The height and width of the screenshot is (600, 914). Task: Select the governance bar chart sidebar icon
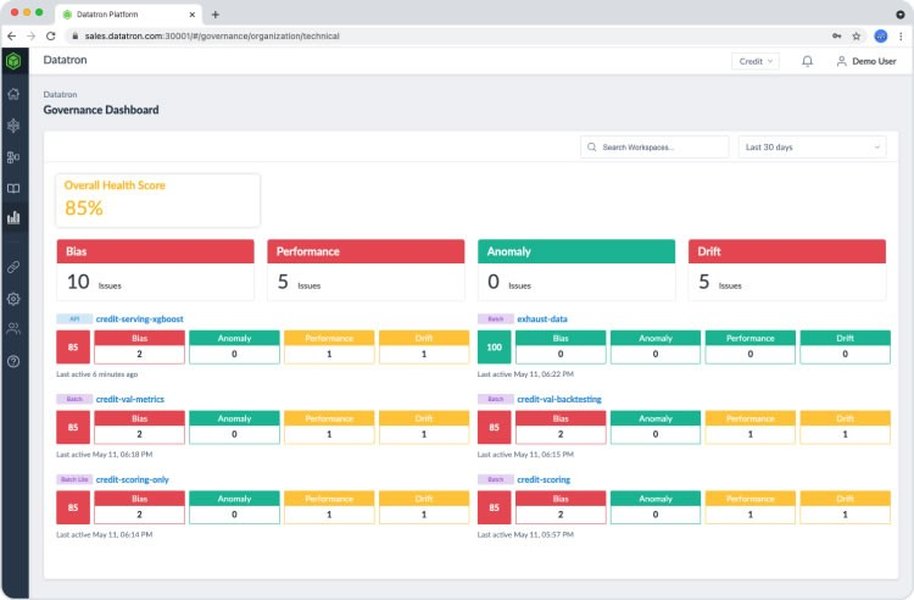[13, 217]
